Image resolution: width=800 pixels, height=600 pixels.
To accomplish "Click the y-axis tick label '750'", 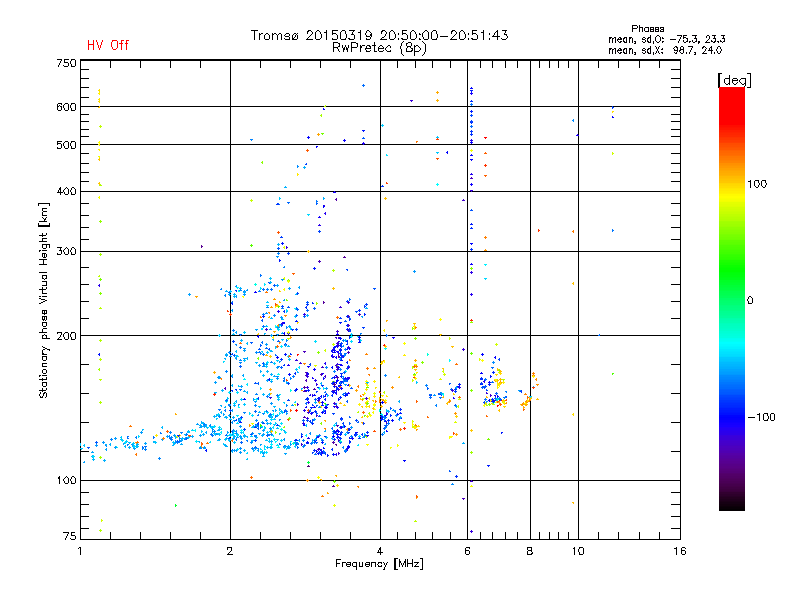I will pos(66,64).
